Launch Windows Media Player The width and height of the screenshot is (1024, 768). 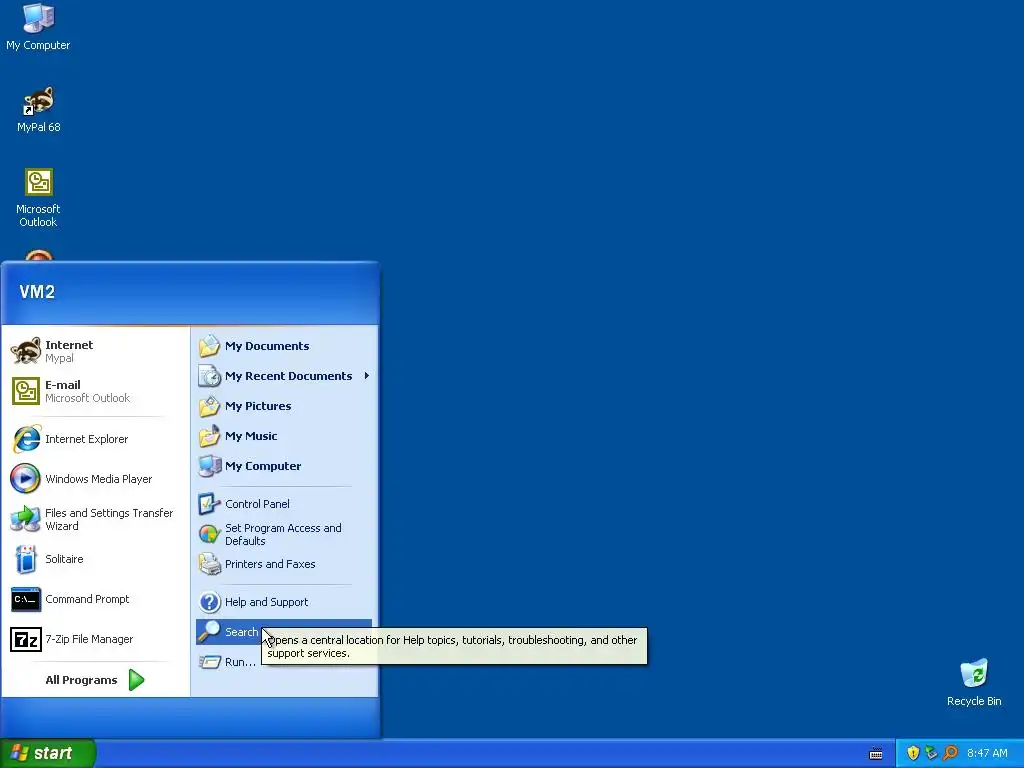tap(95, 479)
